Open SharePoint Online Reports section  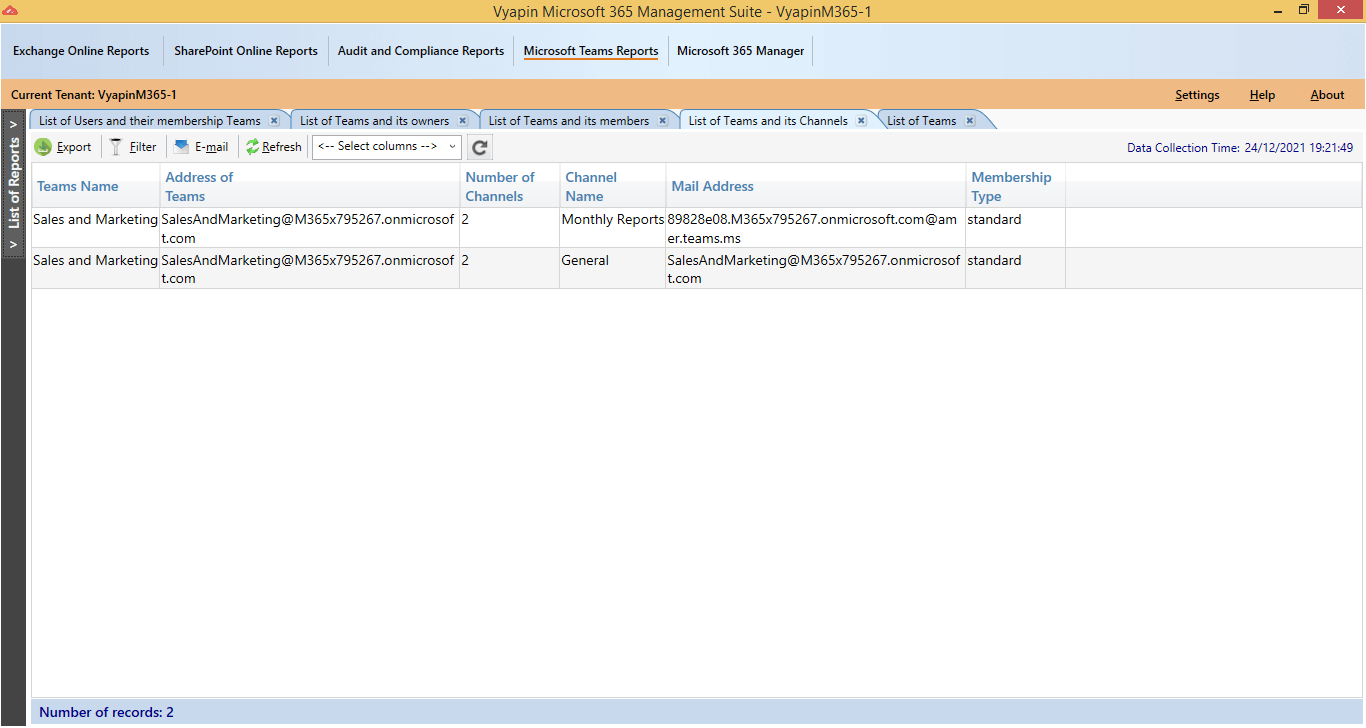pyautogui.click(x=246, y=51)
